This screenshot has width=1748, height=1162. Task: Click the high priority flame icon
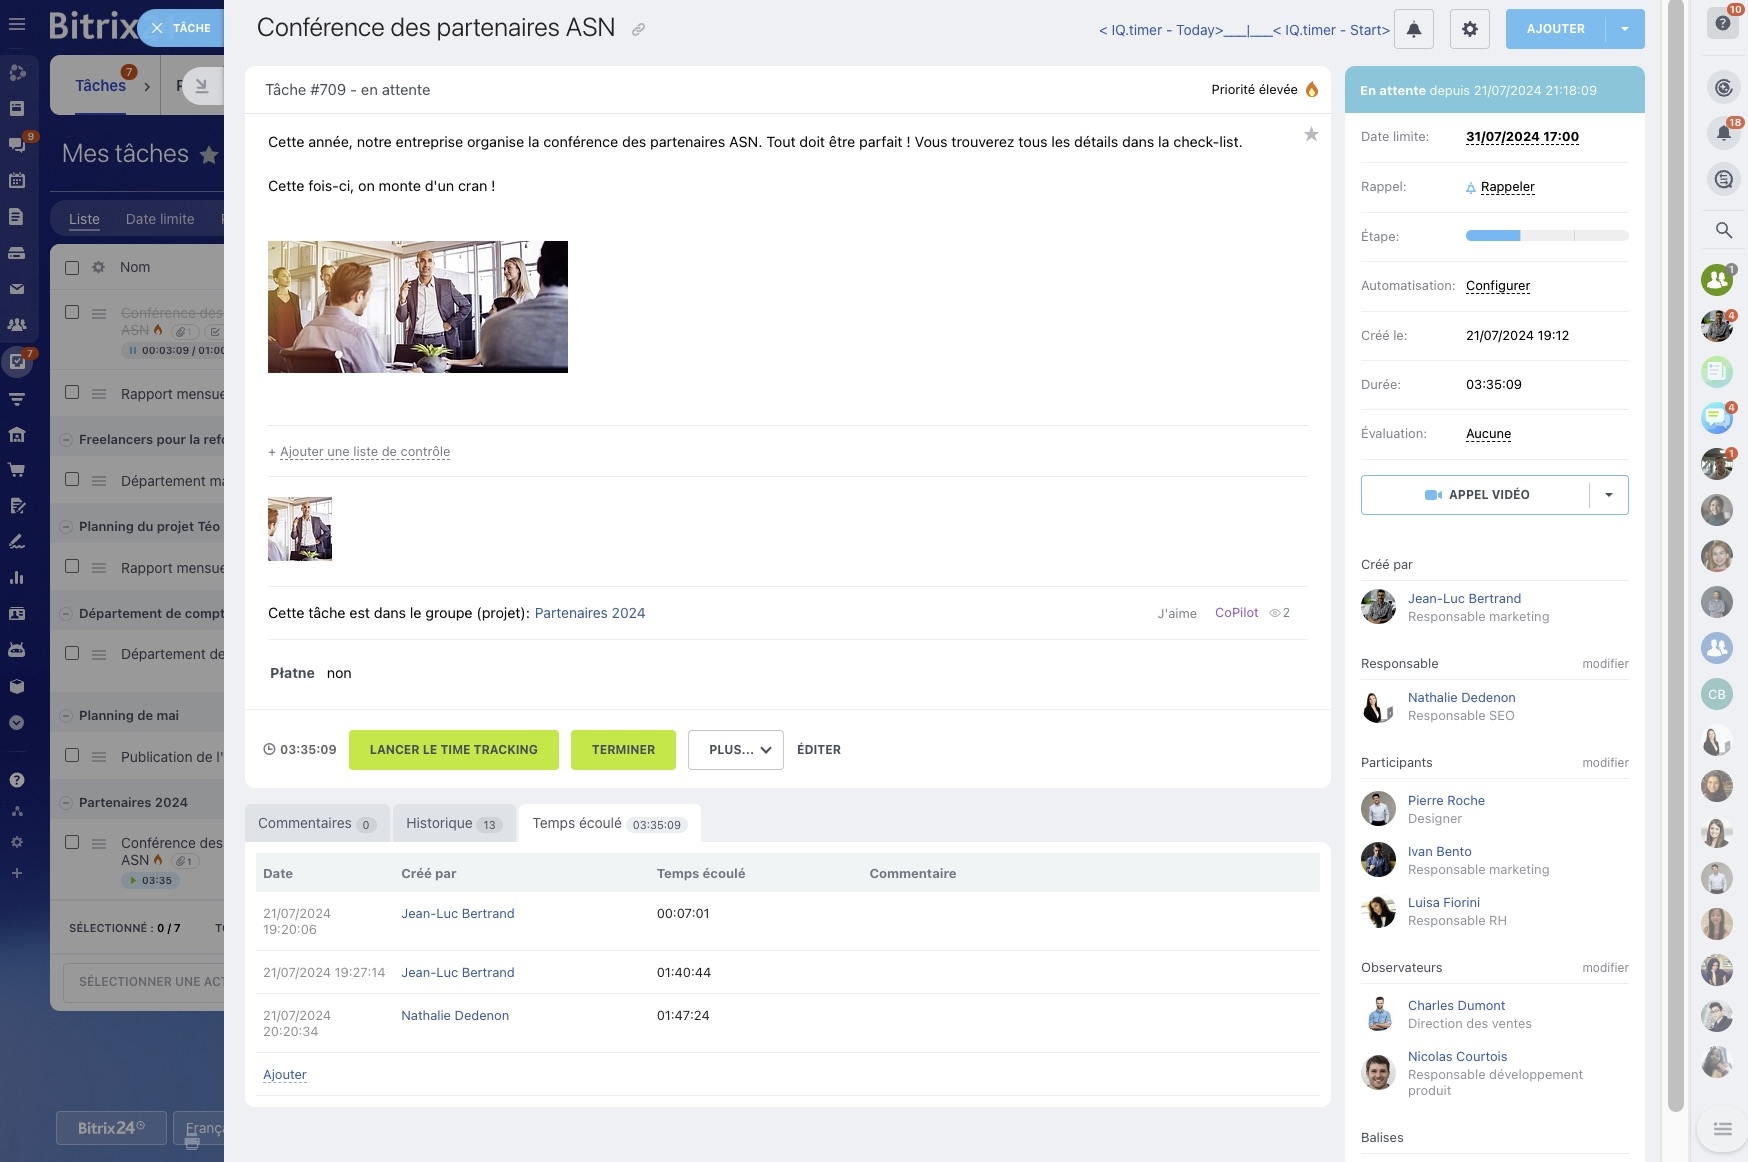click(x=1312, y=89)
